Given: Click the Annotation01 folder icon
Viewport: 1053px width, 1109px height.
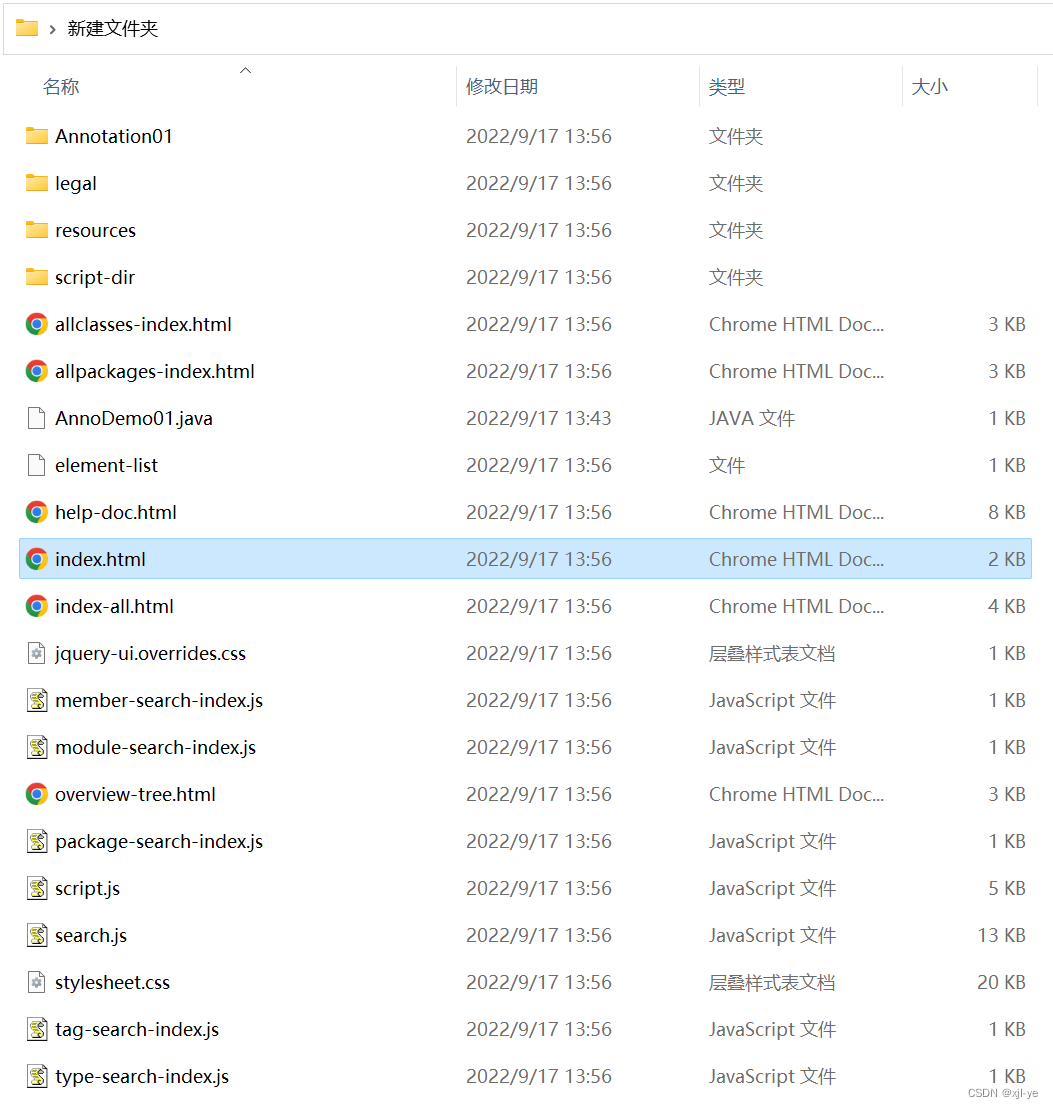Looking at the screenshot, I should pyautogui.click(x=37, y=136).
